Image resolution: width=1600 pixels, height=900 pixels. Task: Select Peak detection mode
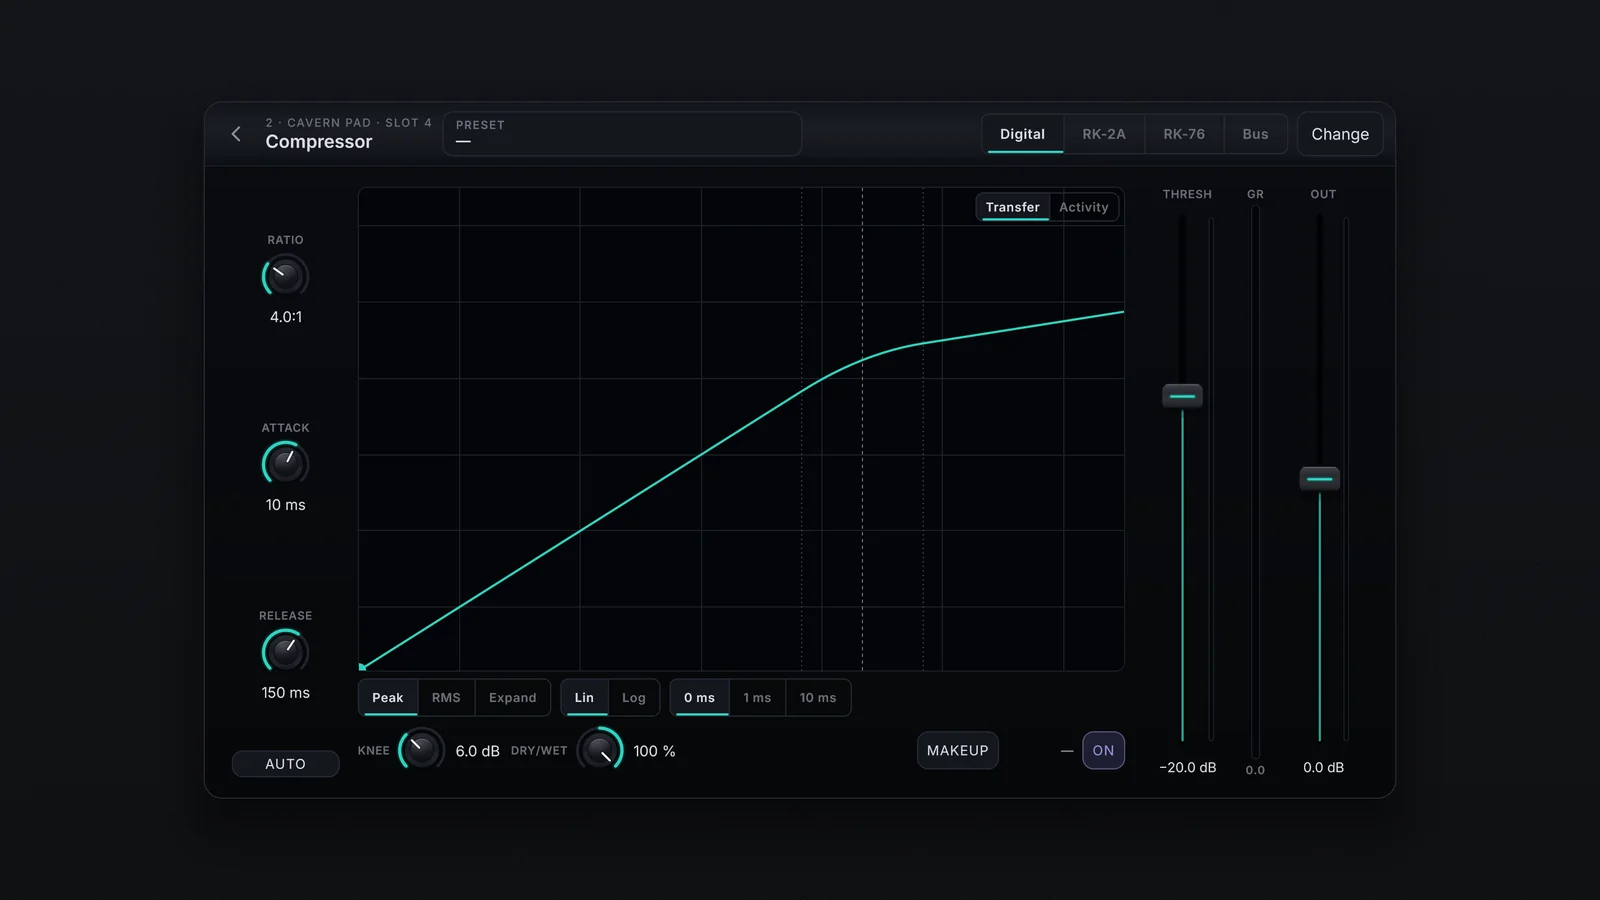(x=388, y=698)
